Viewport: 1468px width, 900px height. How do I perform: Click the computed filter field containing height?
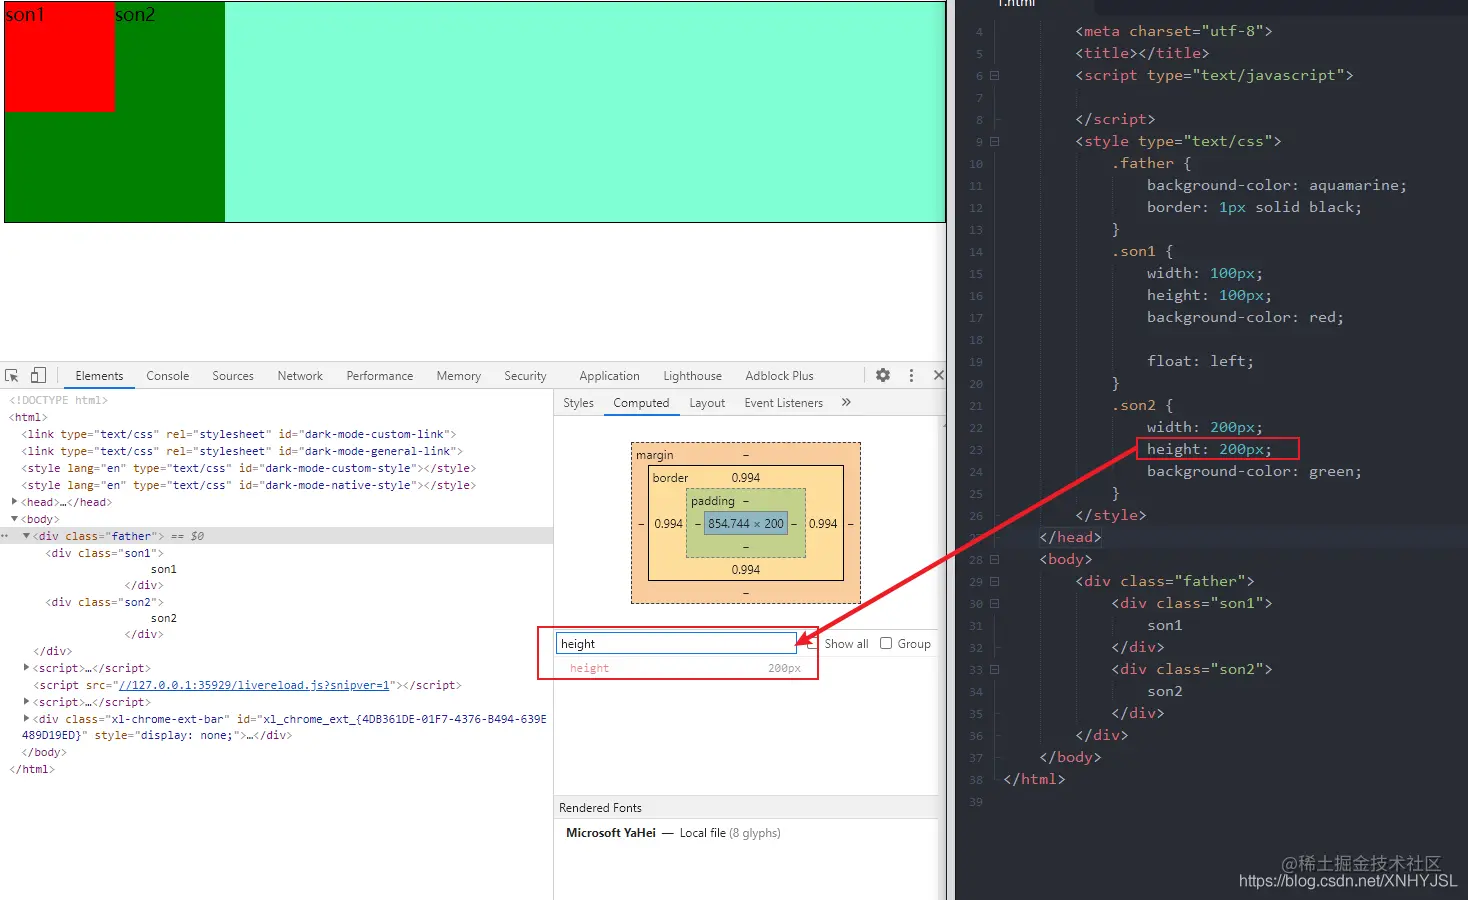[676, 643]
